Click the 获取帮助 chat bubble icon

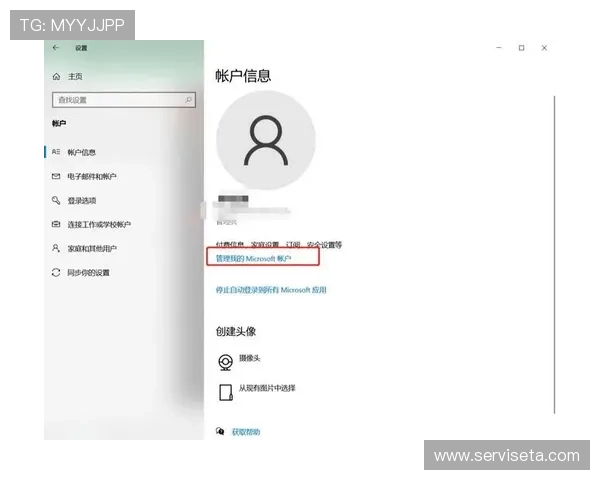click(220, 431)
